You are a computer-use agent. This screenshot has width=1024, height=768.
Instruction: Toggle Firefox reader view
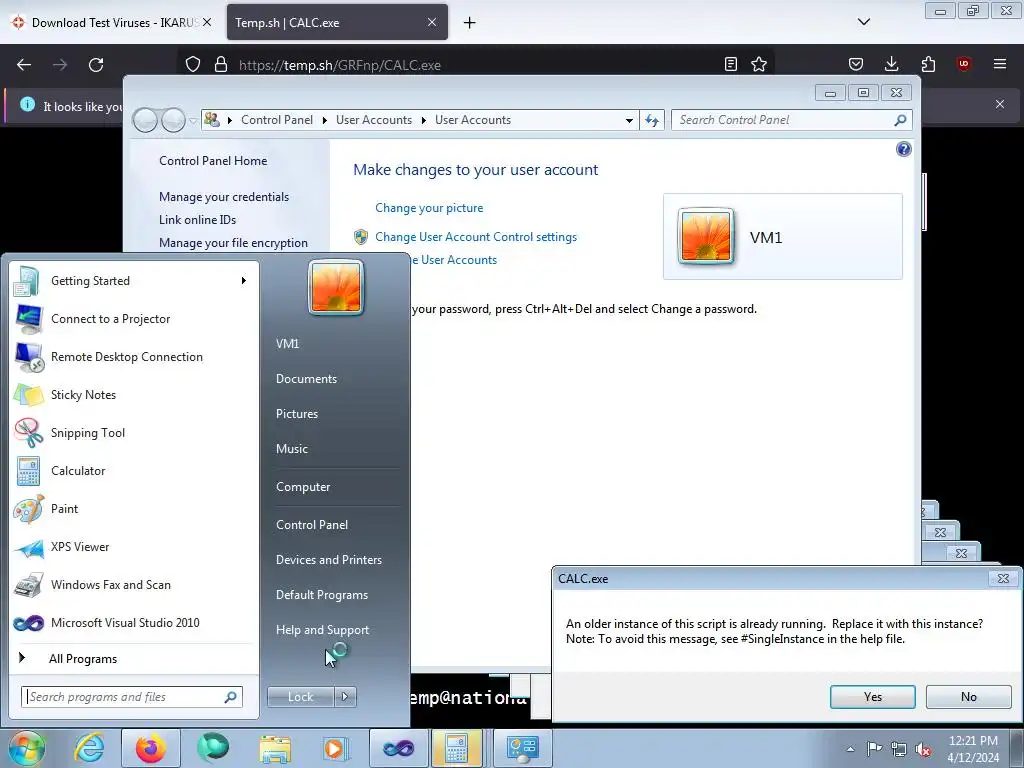click(x=731, y=64)
